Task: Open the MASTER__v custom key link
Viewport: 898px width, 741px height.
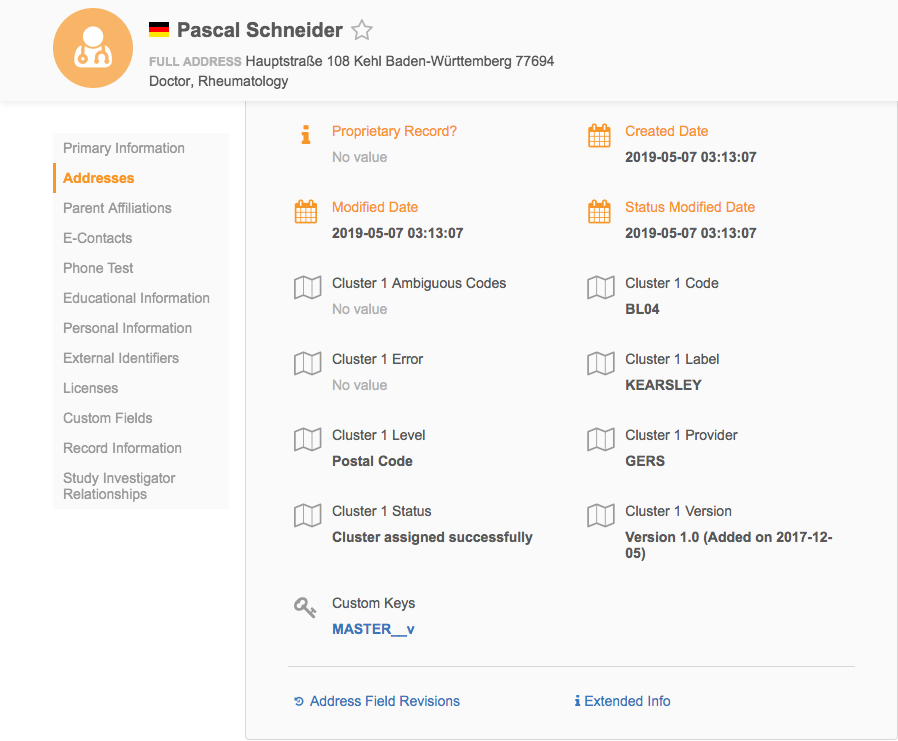Action: [x=373, y=629]
